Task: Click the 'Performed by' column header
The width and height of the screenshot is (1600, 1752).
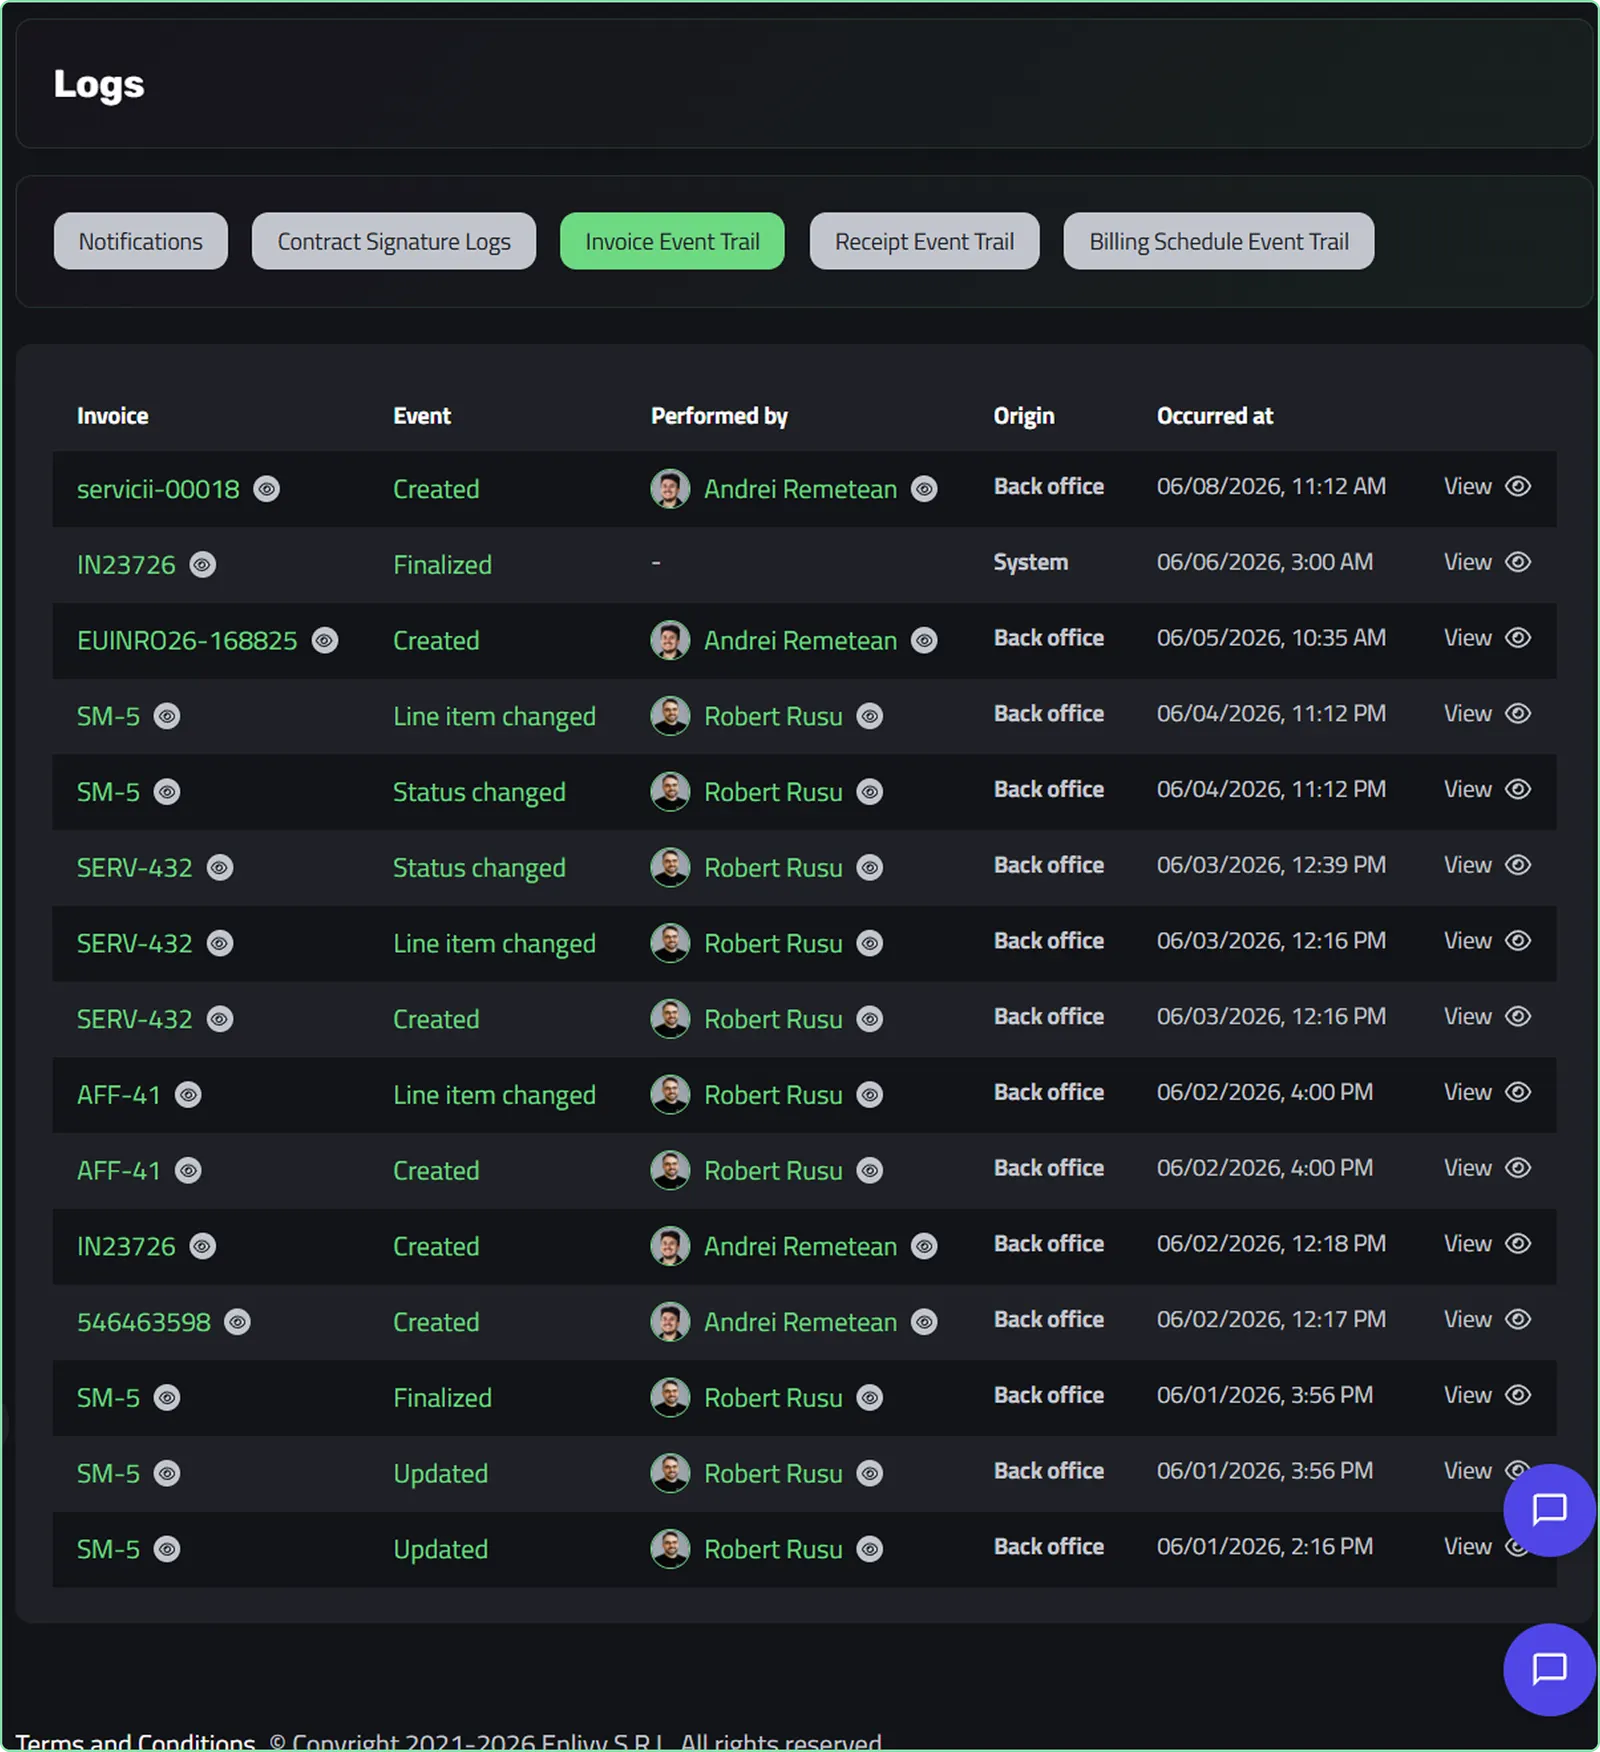Action: (719, 416)
